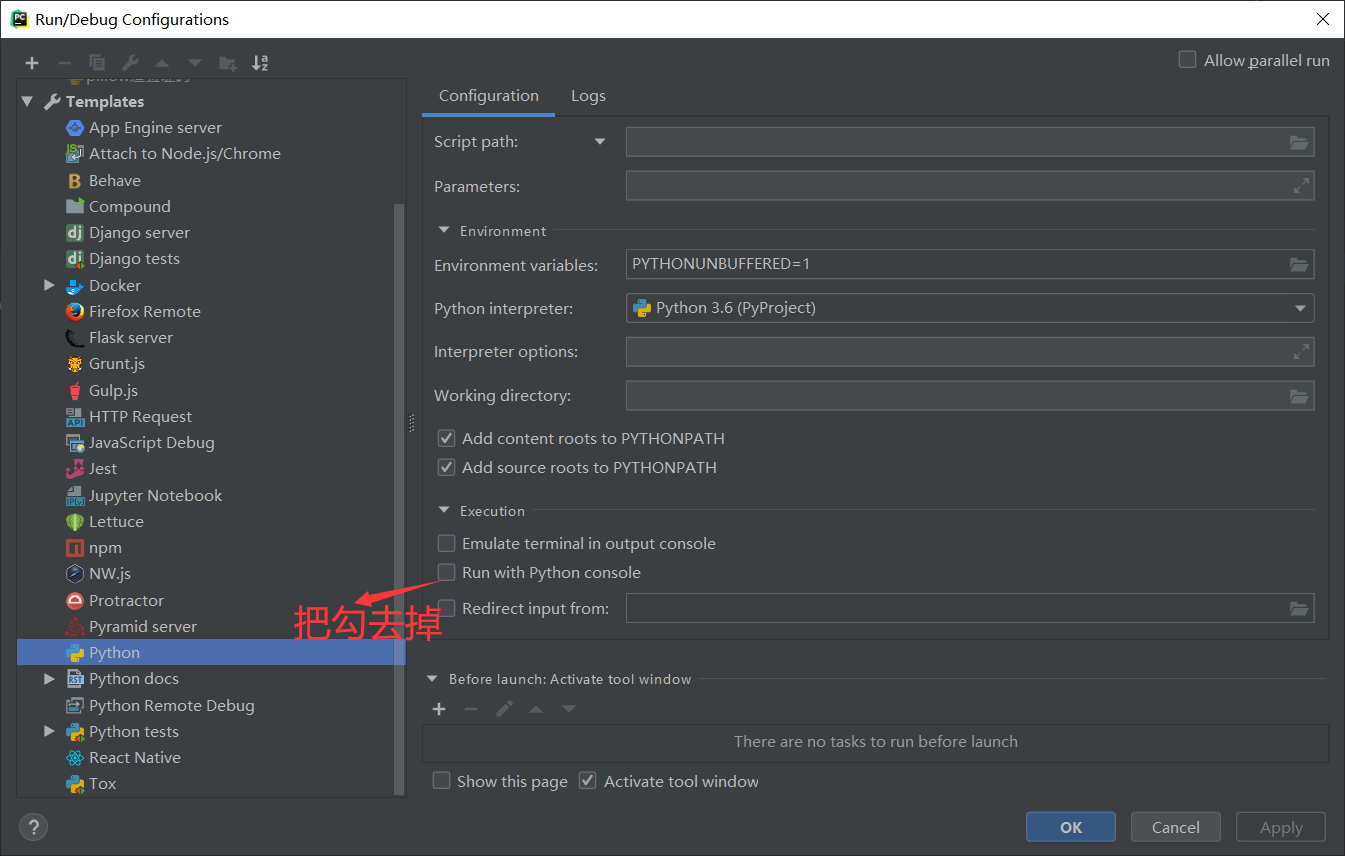
Task: Click the Cancel button
Action: [x=1176, y=827]
